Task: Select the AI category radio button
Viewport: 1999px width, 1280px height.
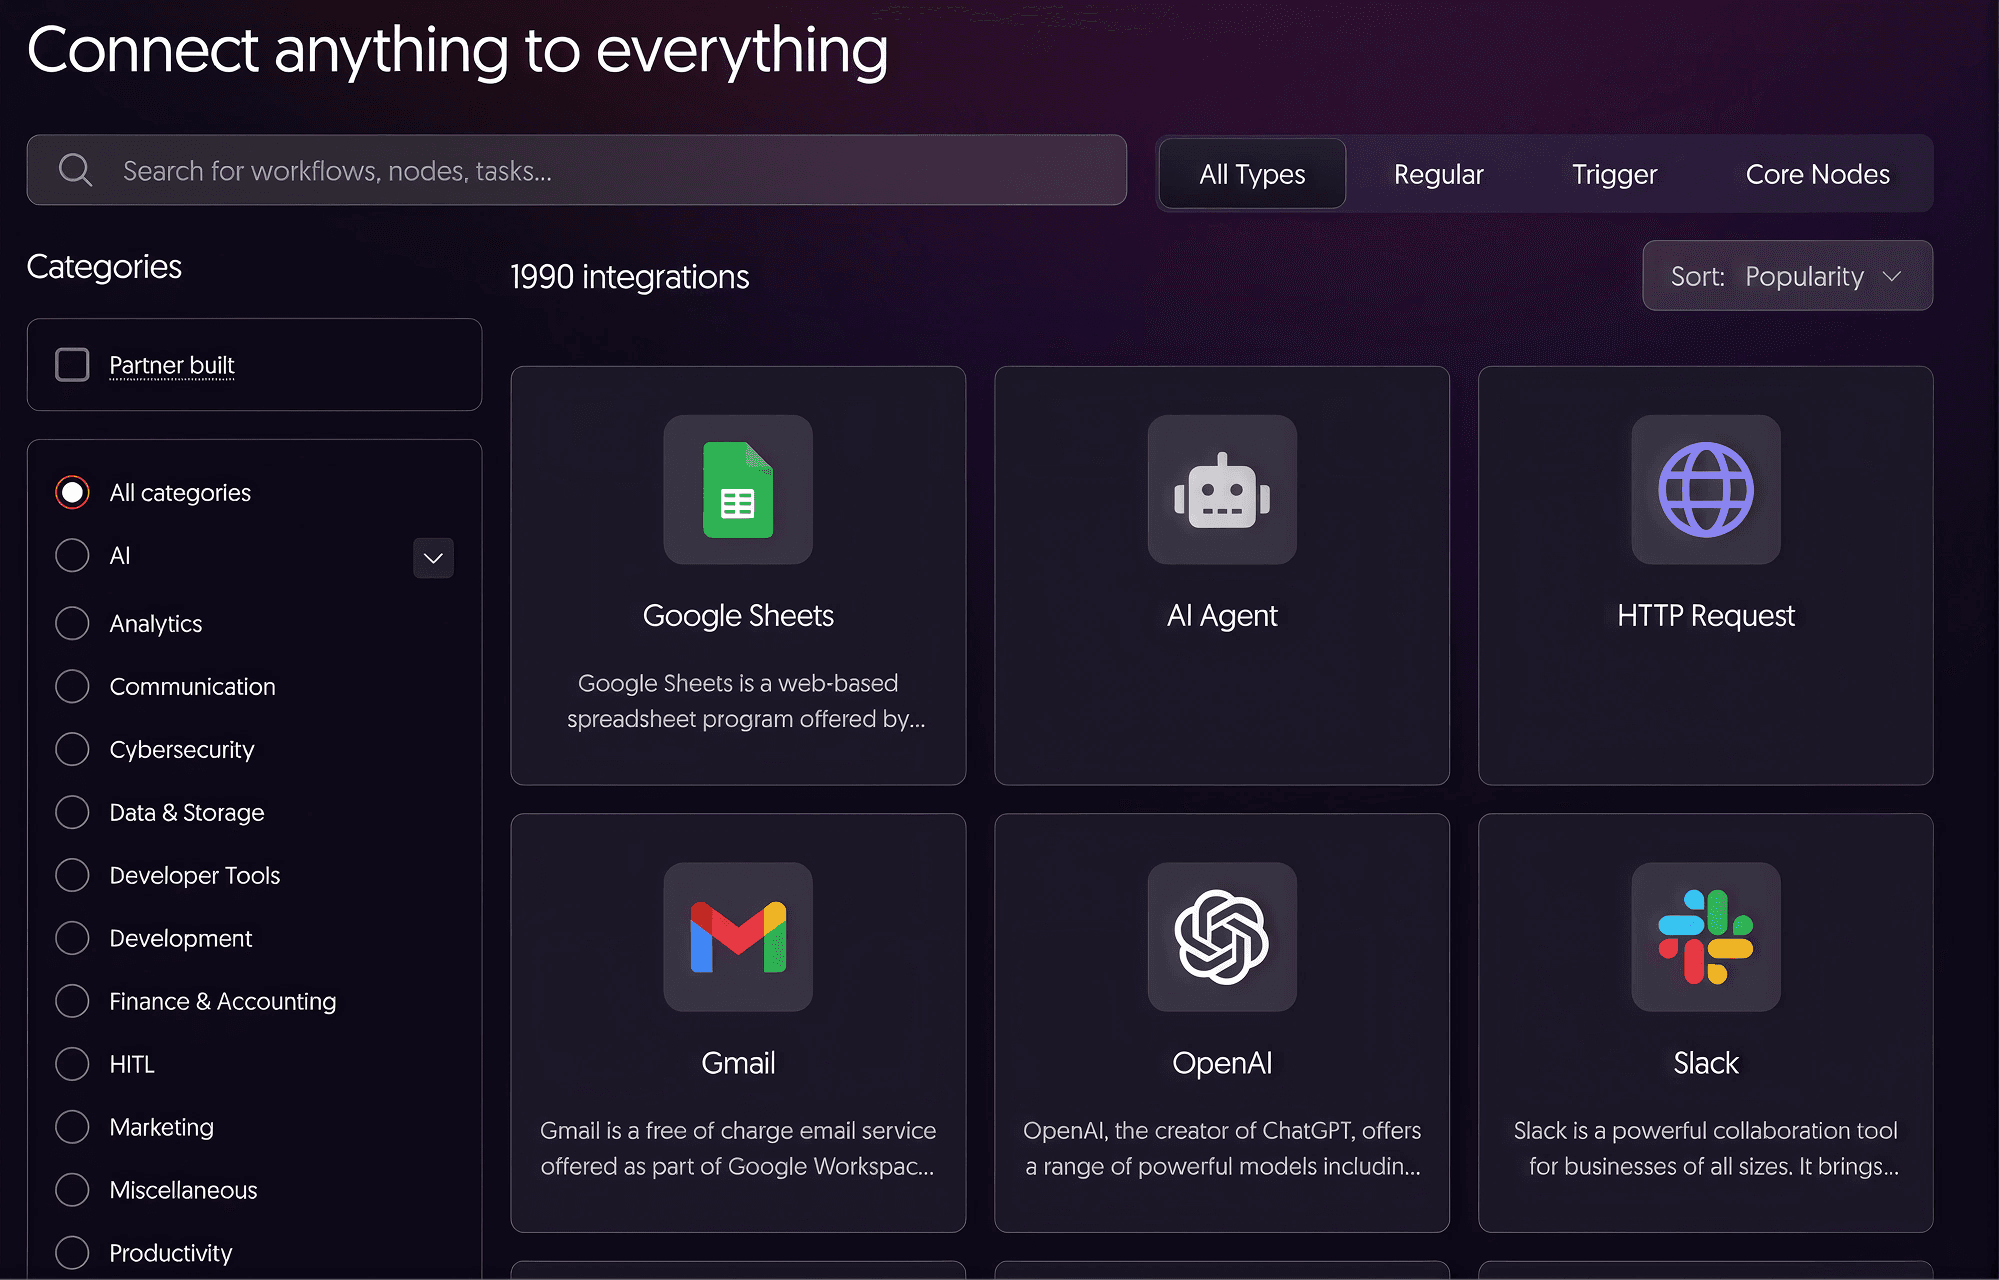Action: pos(72,555)
